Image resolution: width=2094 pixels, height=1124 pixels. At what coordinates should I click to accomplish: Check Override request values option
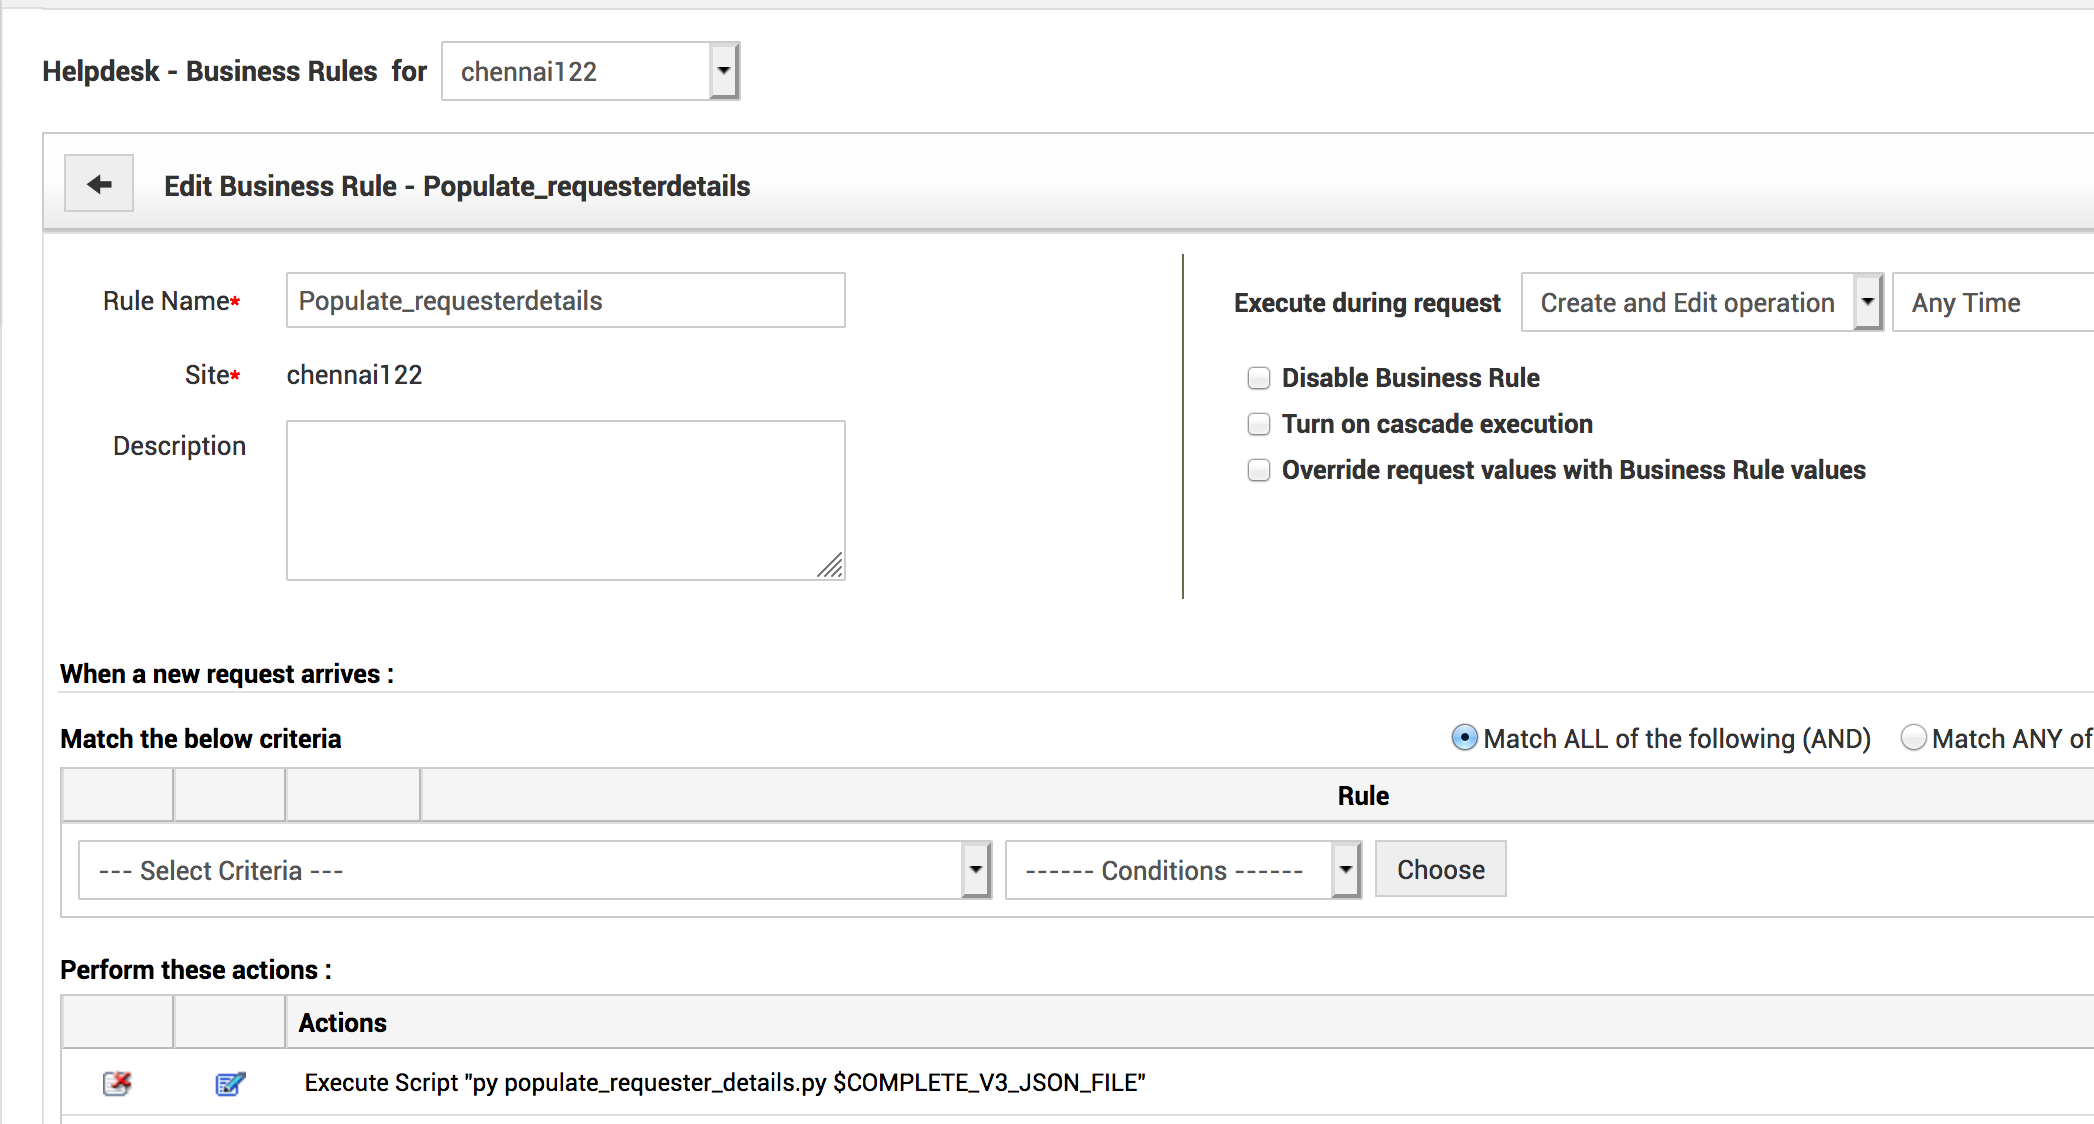click(x=1259, y=470)
